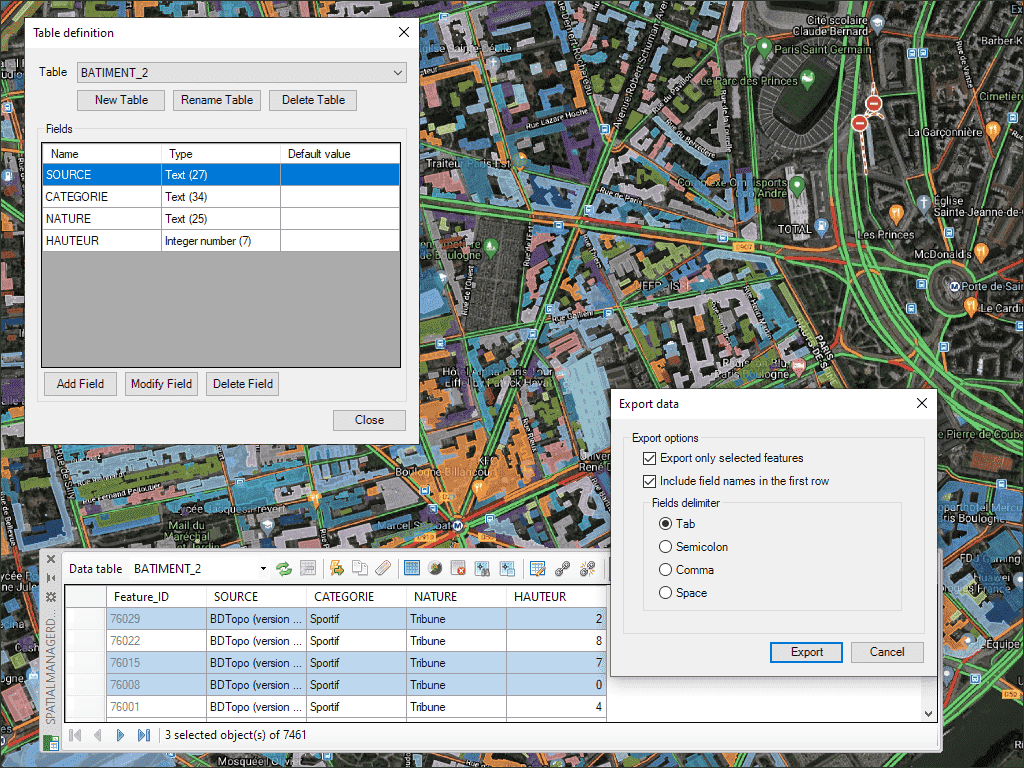Uncheck Export only selected features

pos(650,458)
